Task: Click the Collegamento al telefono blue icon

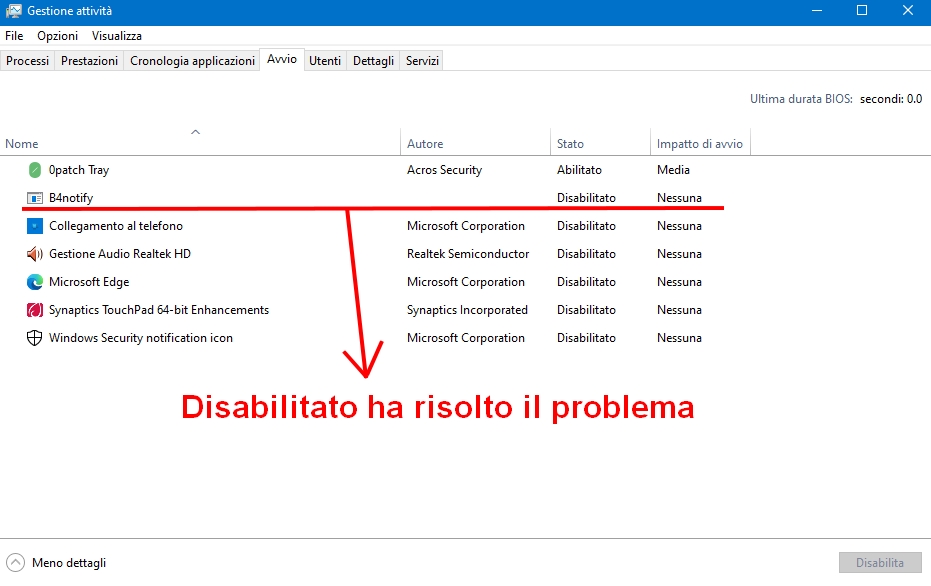Action: click(x=34, y=226)
